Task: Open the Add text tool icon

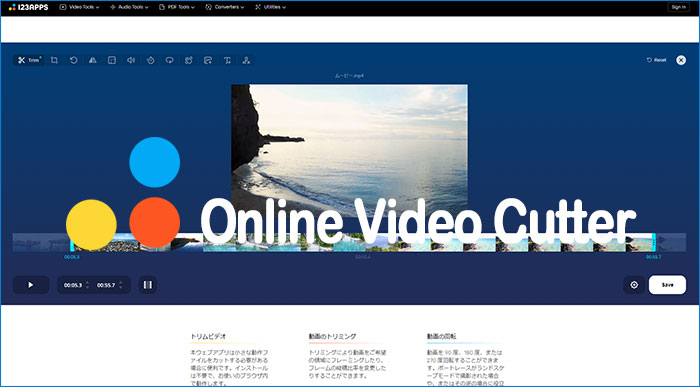Action: tap(227, 60)
